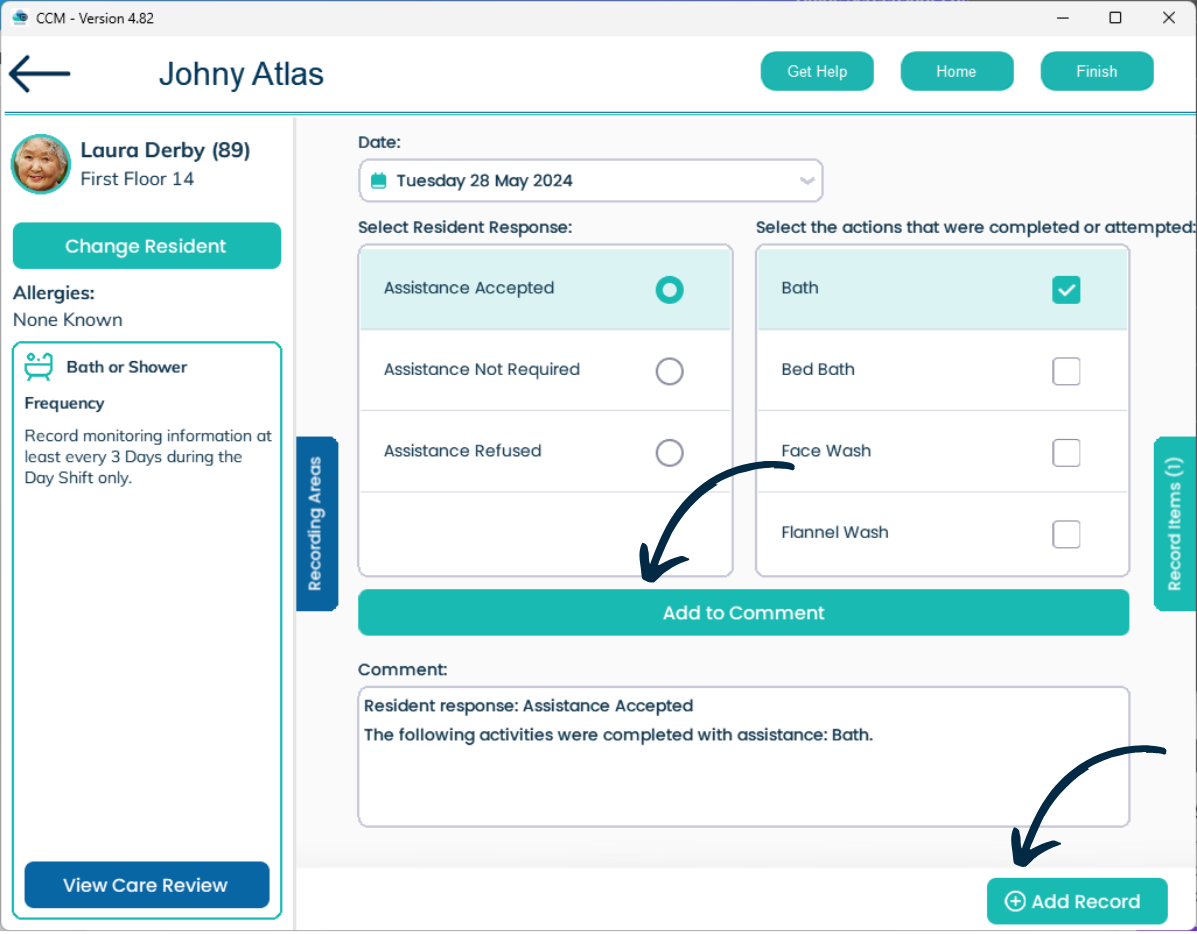This screenshot has width=1197, height=934.
Task: Click the Face Wash label
Action: click(x=826, y=452)
